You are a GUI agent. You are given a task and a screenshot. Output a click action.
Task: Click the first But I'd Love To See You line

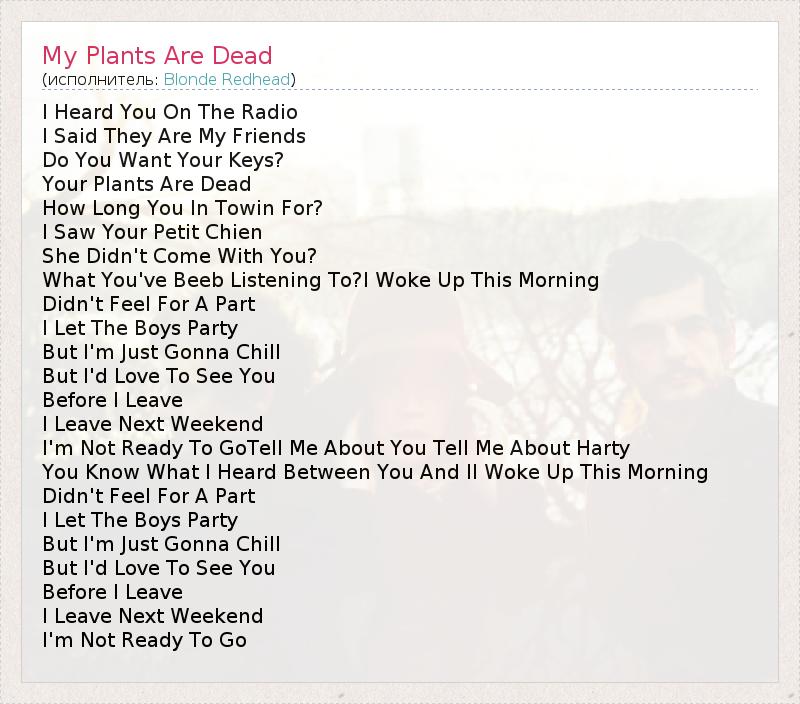[x=158, y=376]
